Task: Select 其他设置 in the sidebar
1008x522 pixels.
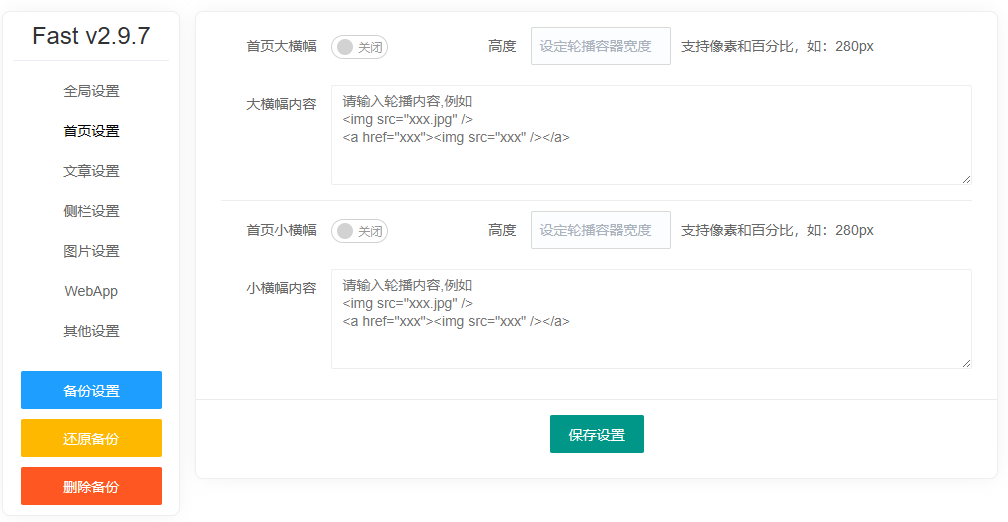Action: [91, 331]
